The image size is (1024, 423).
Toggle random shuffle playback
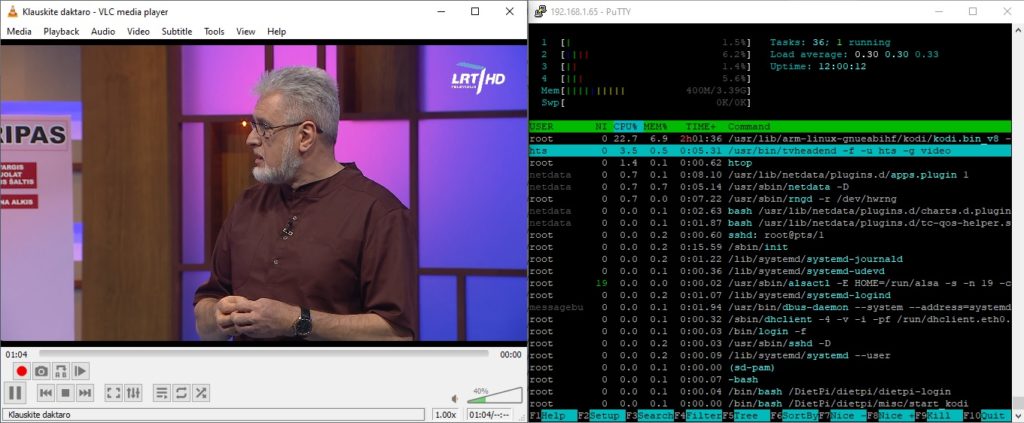pos(201,393)
